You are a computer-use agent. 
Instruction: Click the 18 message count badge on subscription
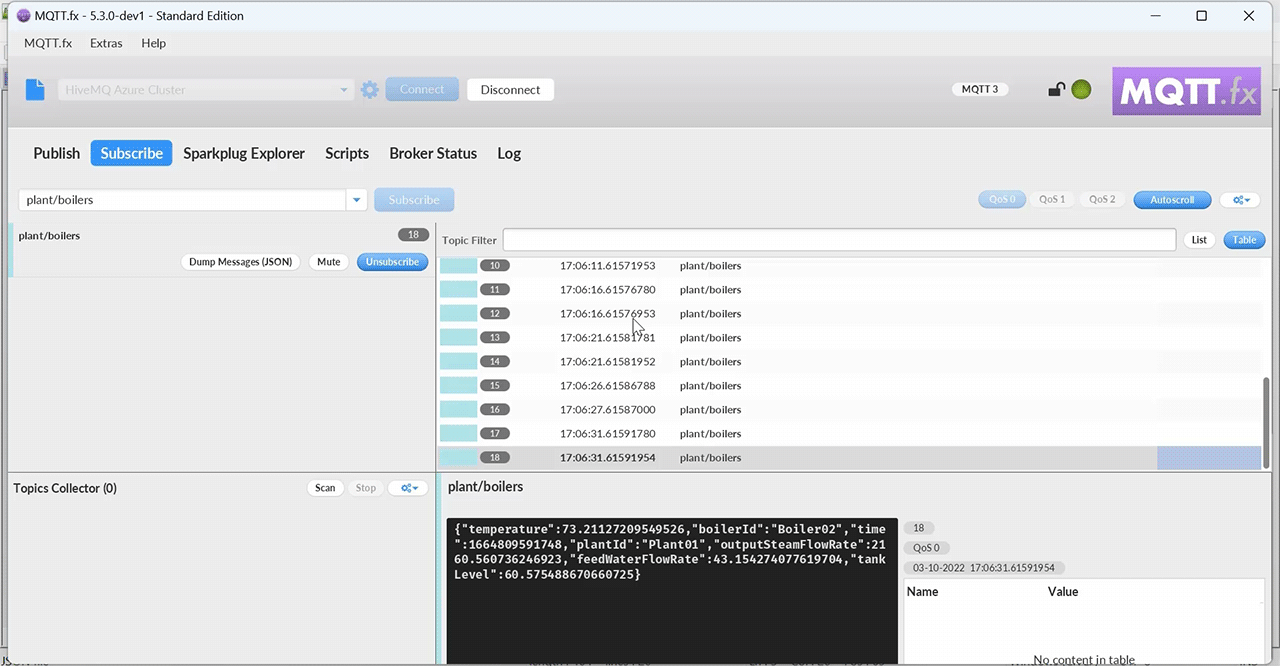[413, 235]
